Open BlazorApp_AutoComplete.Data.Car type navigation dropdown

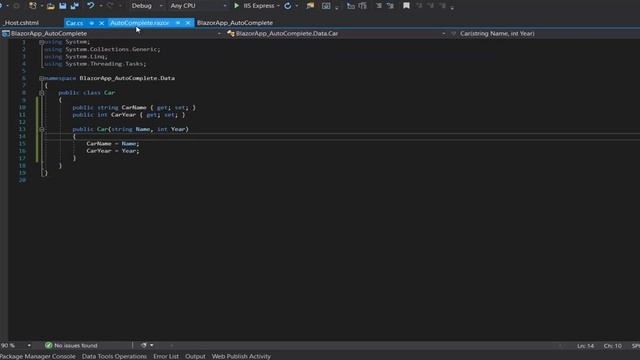[x=444, y=33]
